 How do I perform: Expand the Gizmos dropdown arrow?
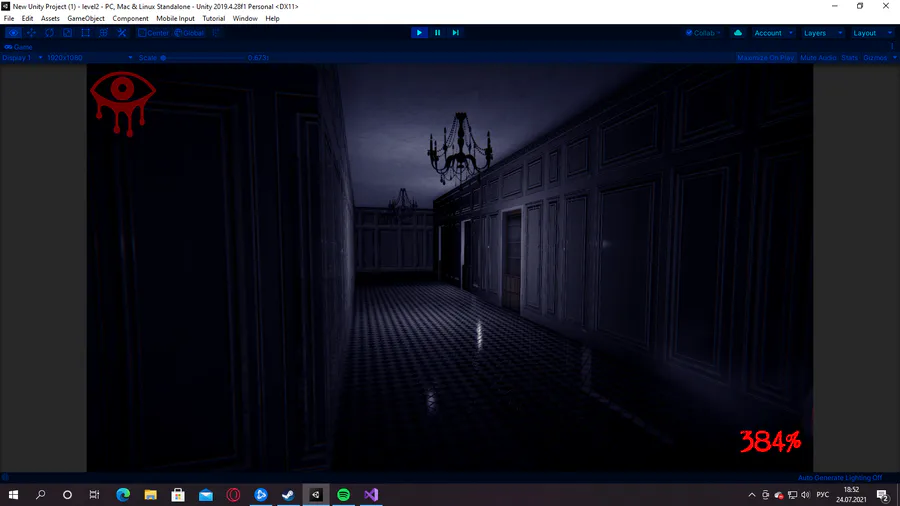894,57
